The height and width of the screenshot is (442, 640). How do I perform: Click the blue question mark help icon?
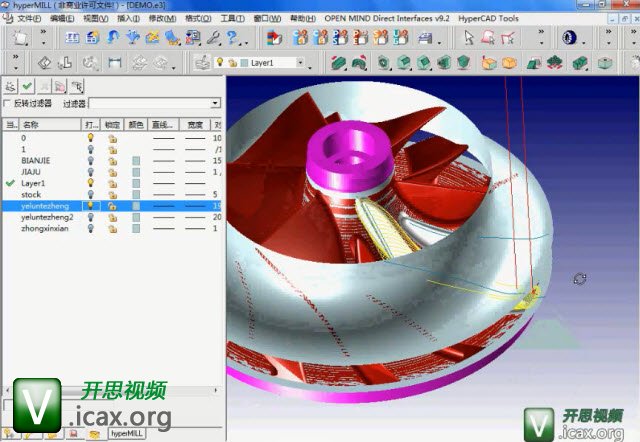pos(233,38)
